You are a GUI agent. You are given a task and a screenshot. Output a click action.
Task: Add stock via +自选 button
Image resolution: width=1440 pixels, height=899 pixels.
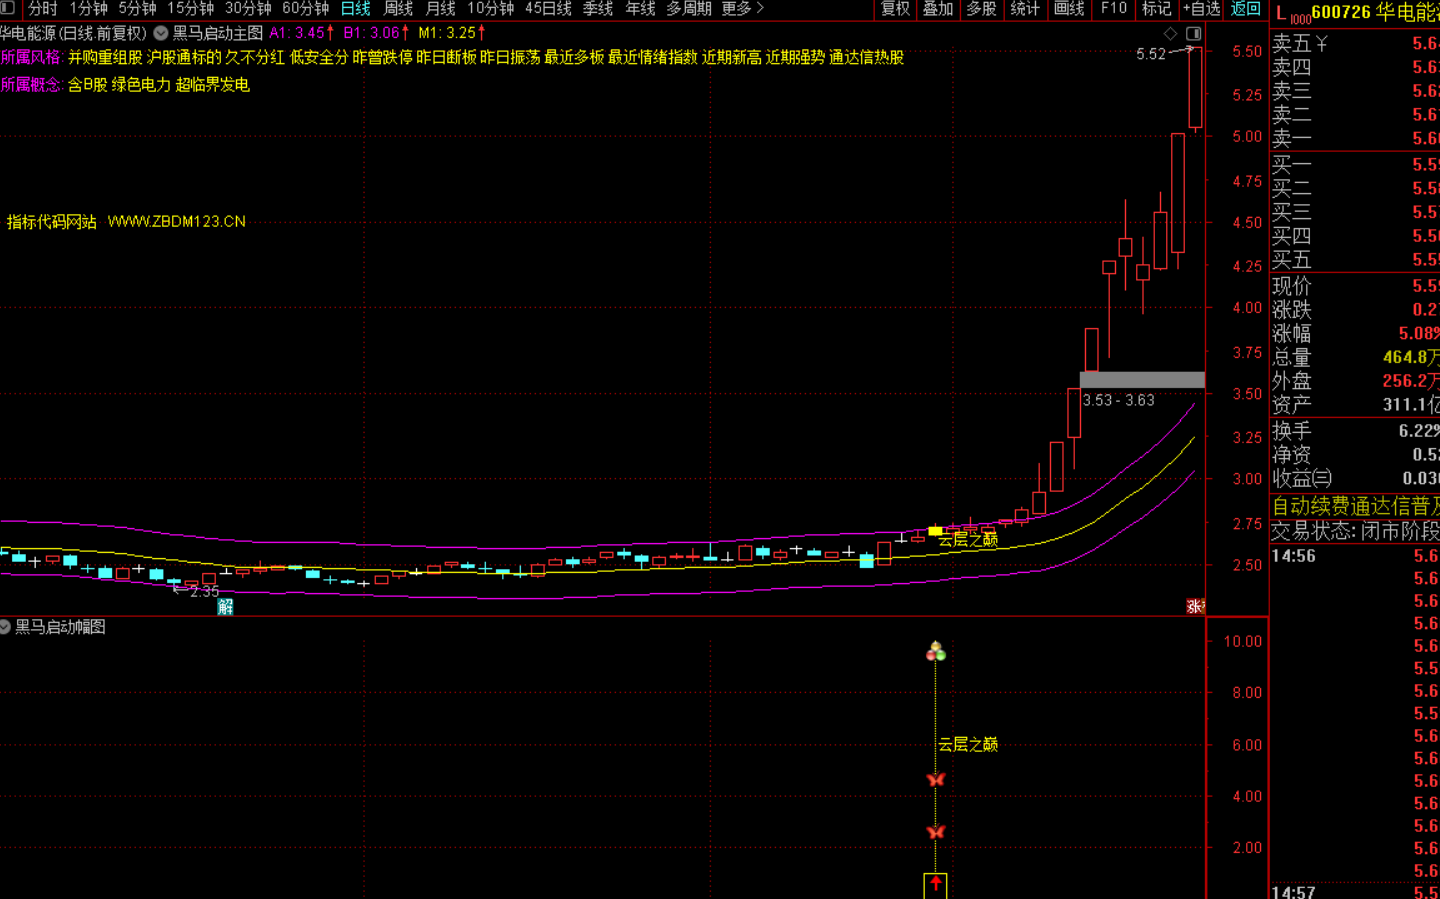(x=1201, y=9)
